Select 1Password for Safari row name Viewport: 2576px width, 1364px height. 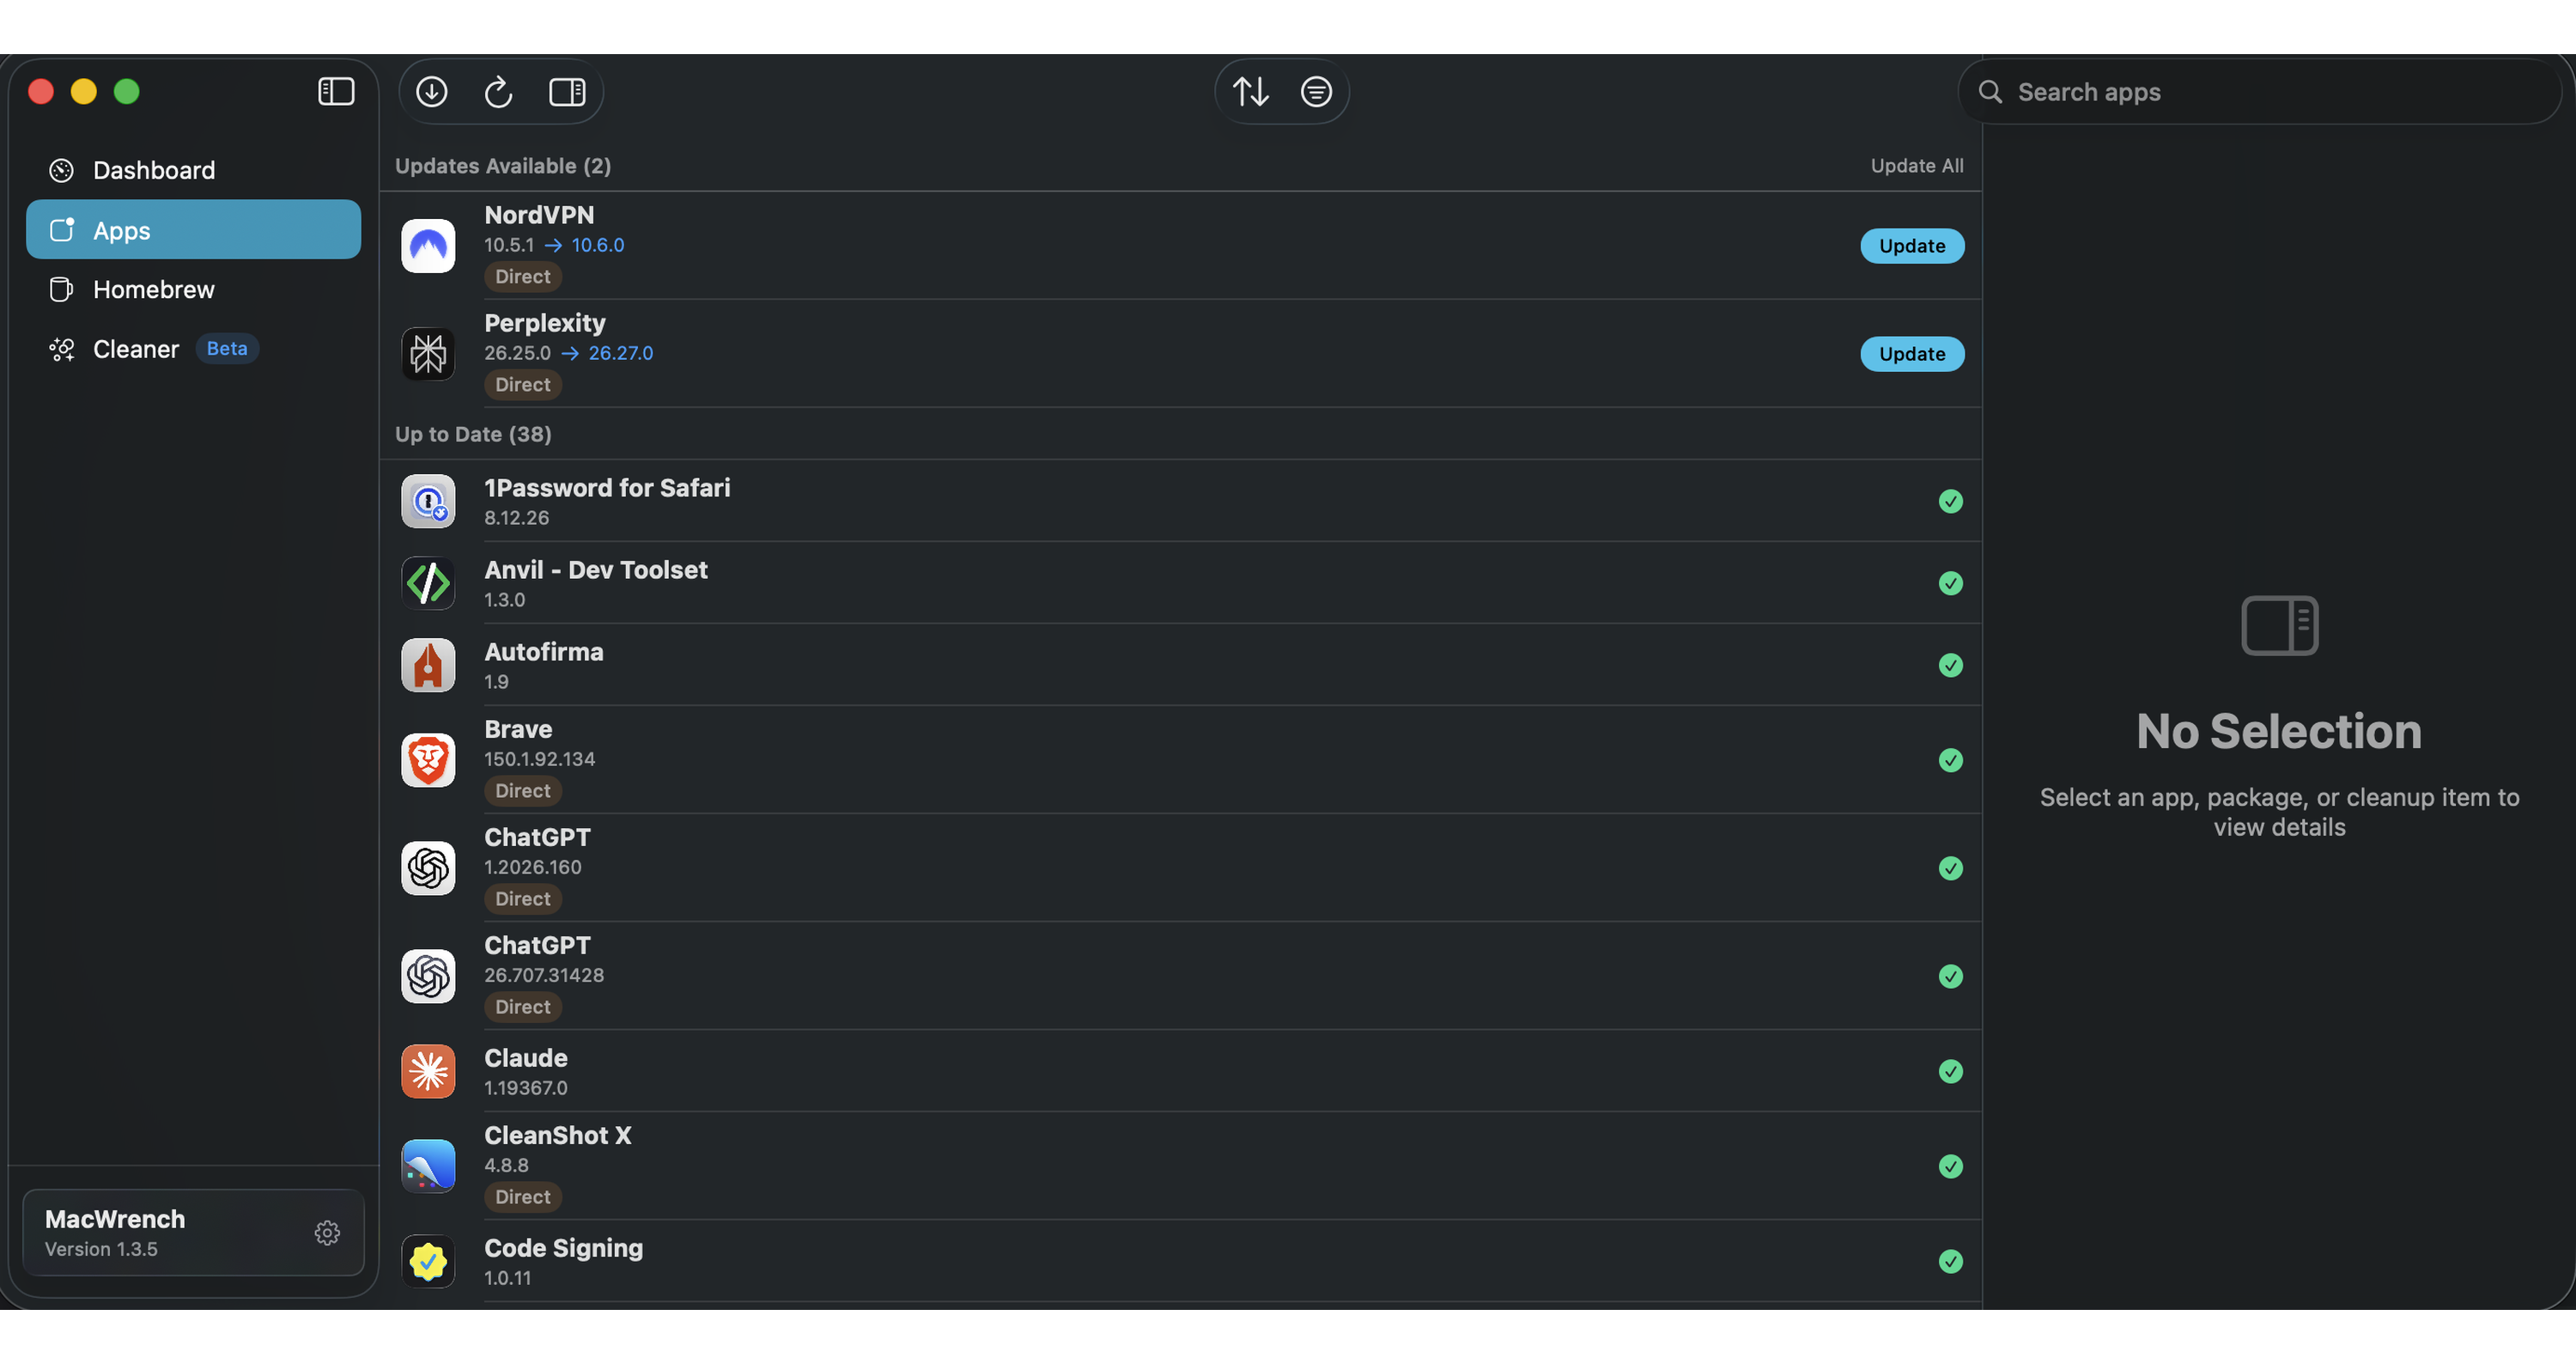tap(607, 488)
